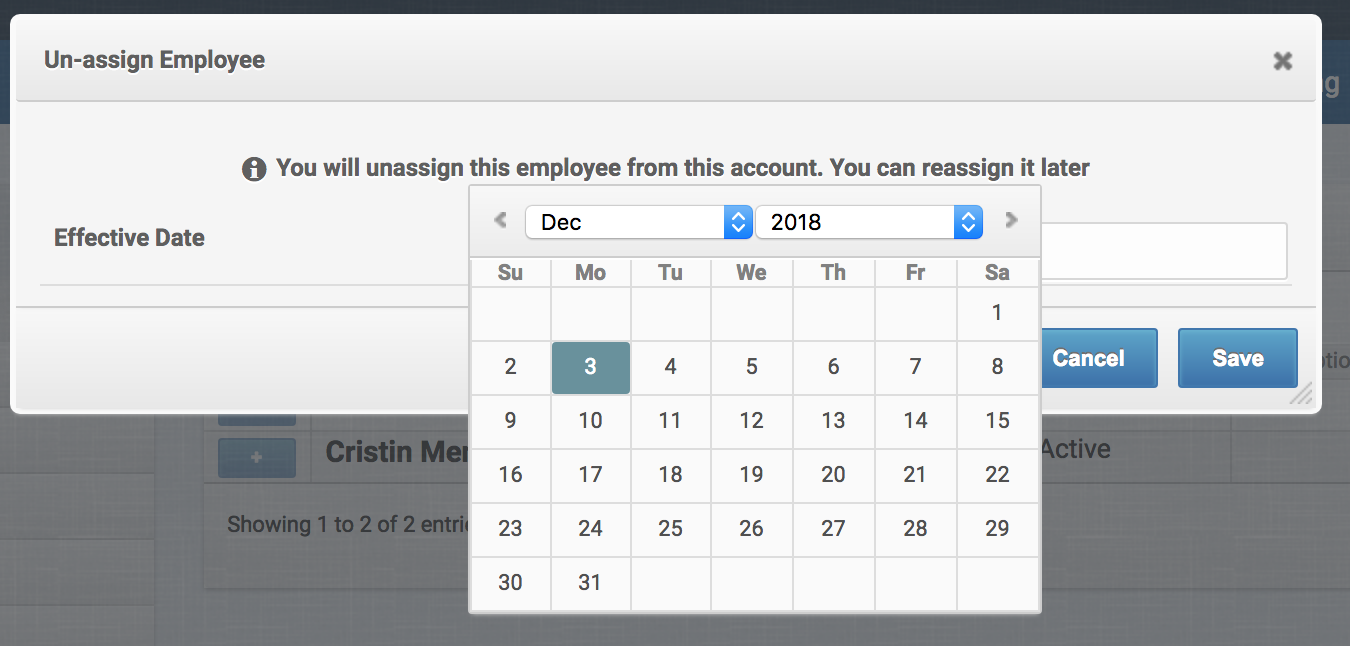Image resolution: width=1350 pixels, height=646 pixels.
Task: Pick December 14 in the calendar
Action: coord(915,421)
